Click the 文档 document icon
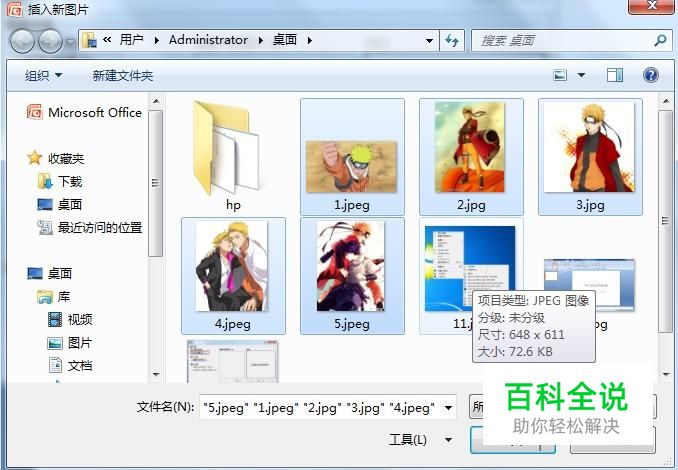Image resolution: width=678 pixels, height=470 pixels. 55,365
